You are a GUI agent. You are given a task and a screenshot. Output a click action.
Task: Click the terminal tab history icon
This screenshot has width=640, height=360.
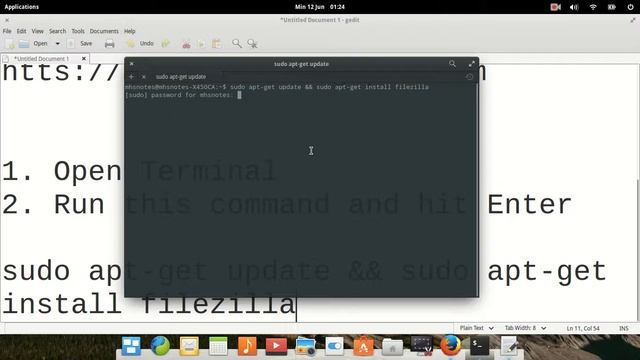(469, 77)
